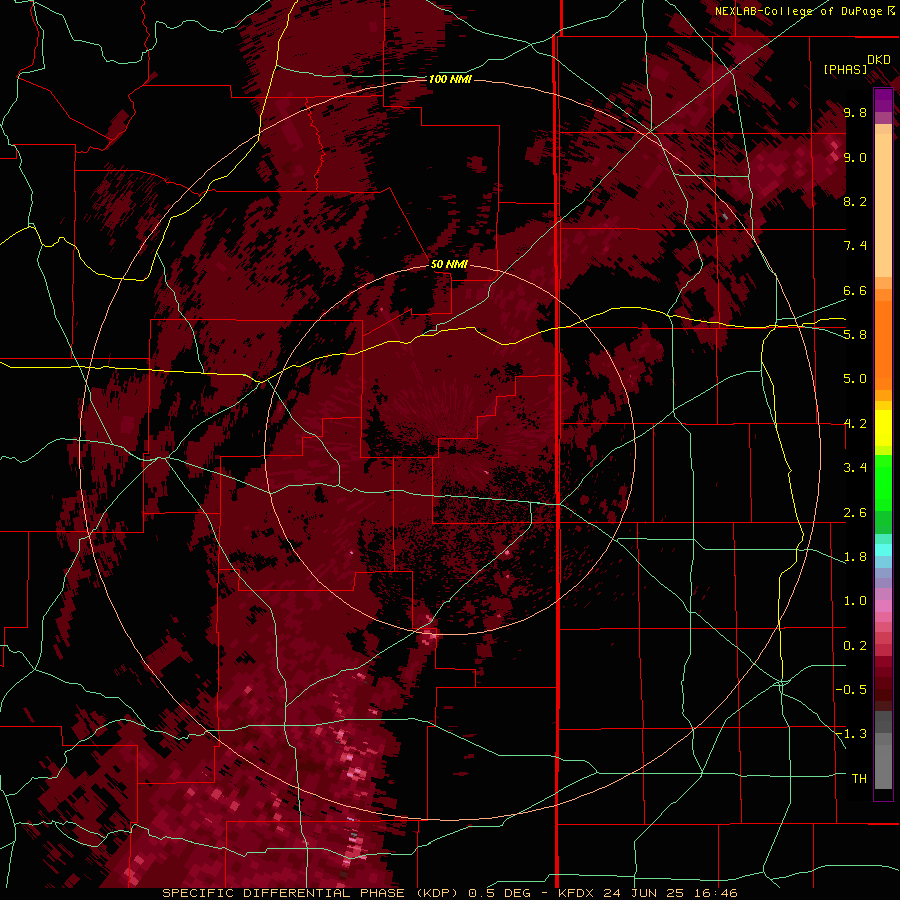This screenshot has height=900, width=900.
Task: Click the KFDX 24 JUN 25 16:46 timestamp
Action: (649, 893)
